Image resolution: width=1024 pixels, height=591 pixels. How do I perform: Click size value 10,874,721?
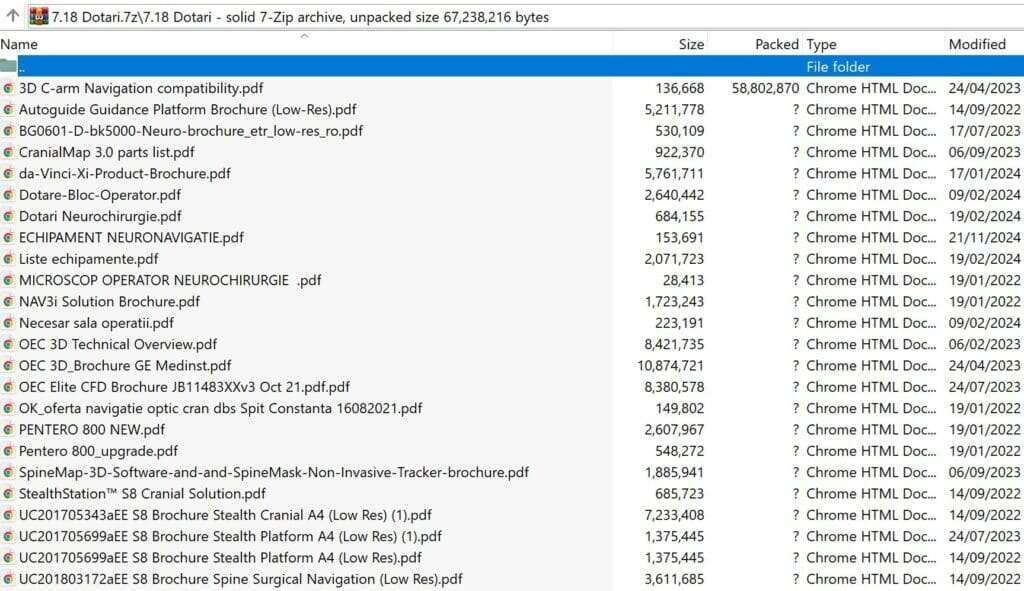pyautogui.click(x=671, y=366)
